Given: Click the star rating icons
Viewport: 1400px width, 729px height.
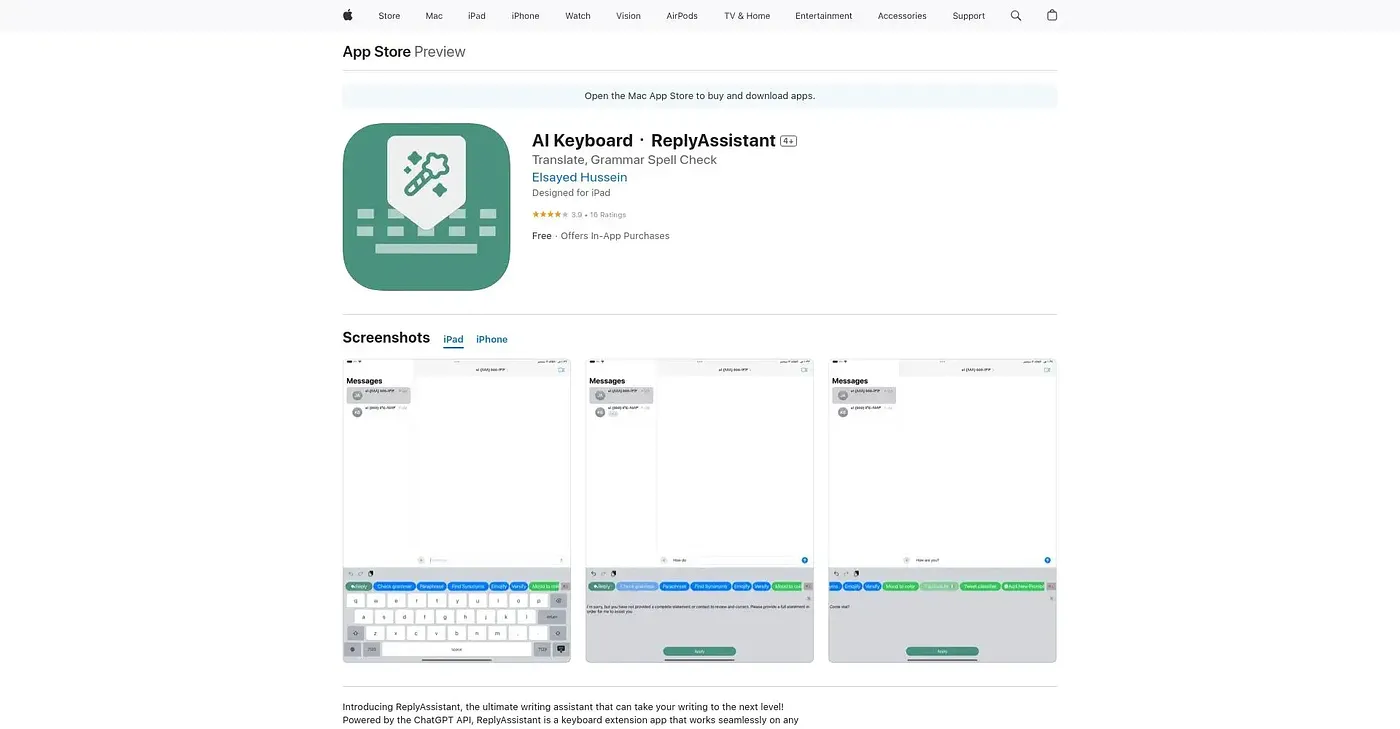Looking at the screenshot, I should click(549, 214).
